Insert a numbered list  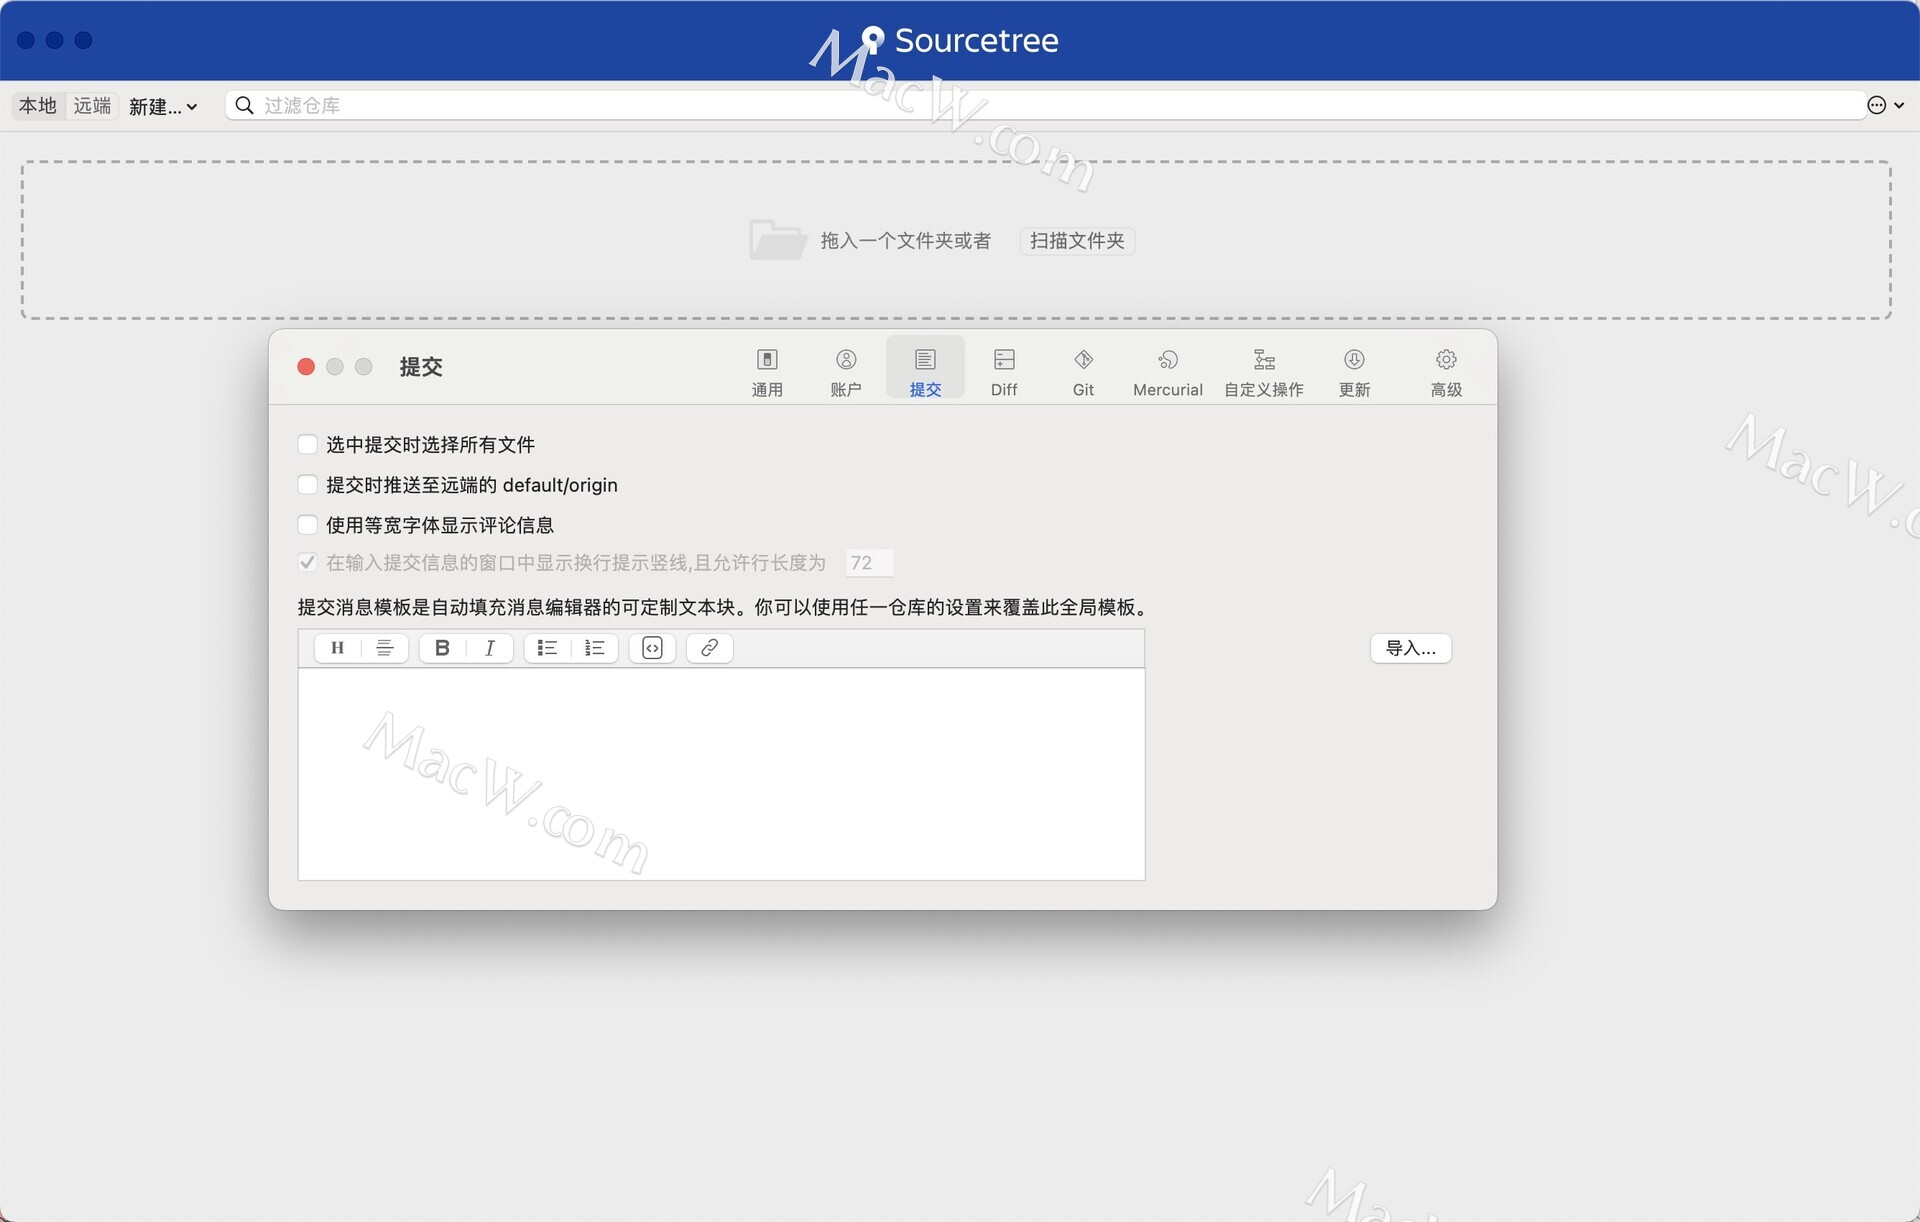pos(595,648)
